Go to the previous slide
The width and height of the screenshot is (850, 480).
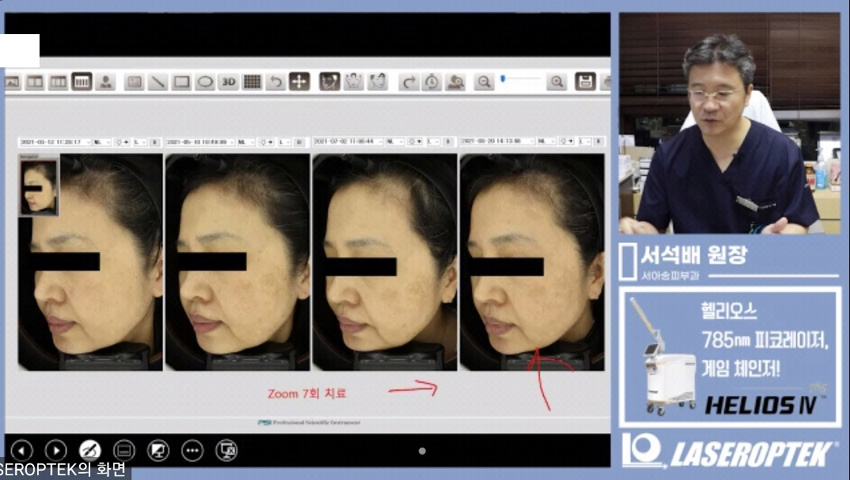22,450
